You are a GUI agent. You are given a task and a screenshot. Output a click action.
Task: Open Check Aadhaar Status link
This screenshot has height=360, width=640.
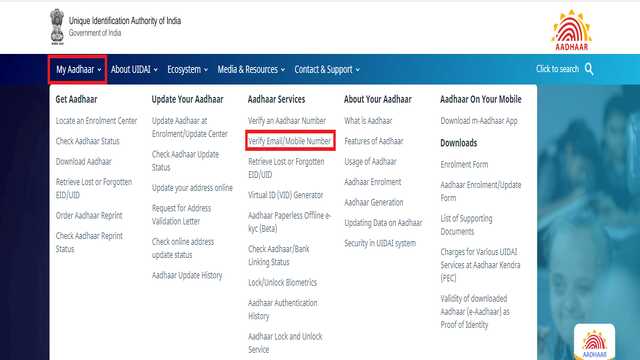click(x=87, y=141)
